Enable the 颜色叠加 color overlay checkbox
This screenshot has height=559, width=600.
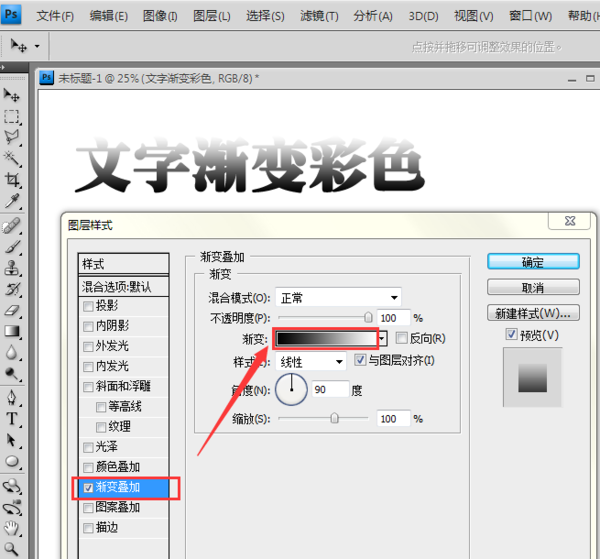click(x=88, y=468)
